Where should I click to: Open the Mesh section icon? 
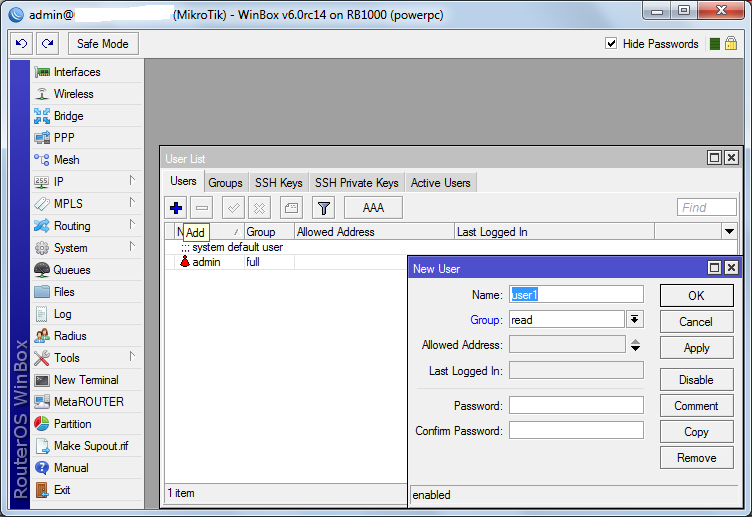click(x=42, y=160)
